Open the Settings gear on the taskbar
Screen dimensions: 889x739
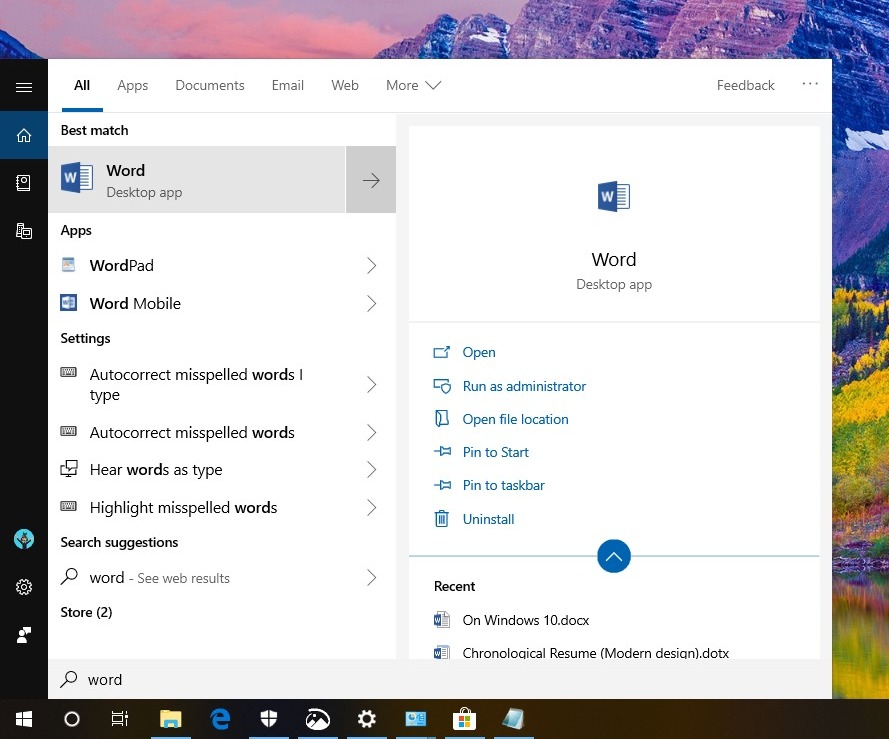click(367, 719)
